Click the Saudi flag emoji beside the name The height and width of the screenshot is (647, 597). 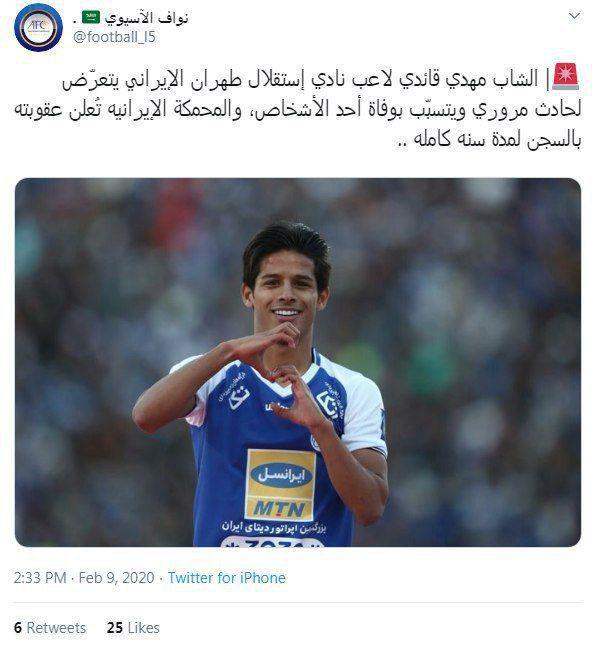(x=91, y=17)
